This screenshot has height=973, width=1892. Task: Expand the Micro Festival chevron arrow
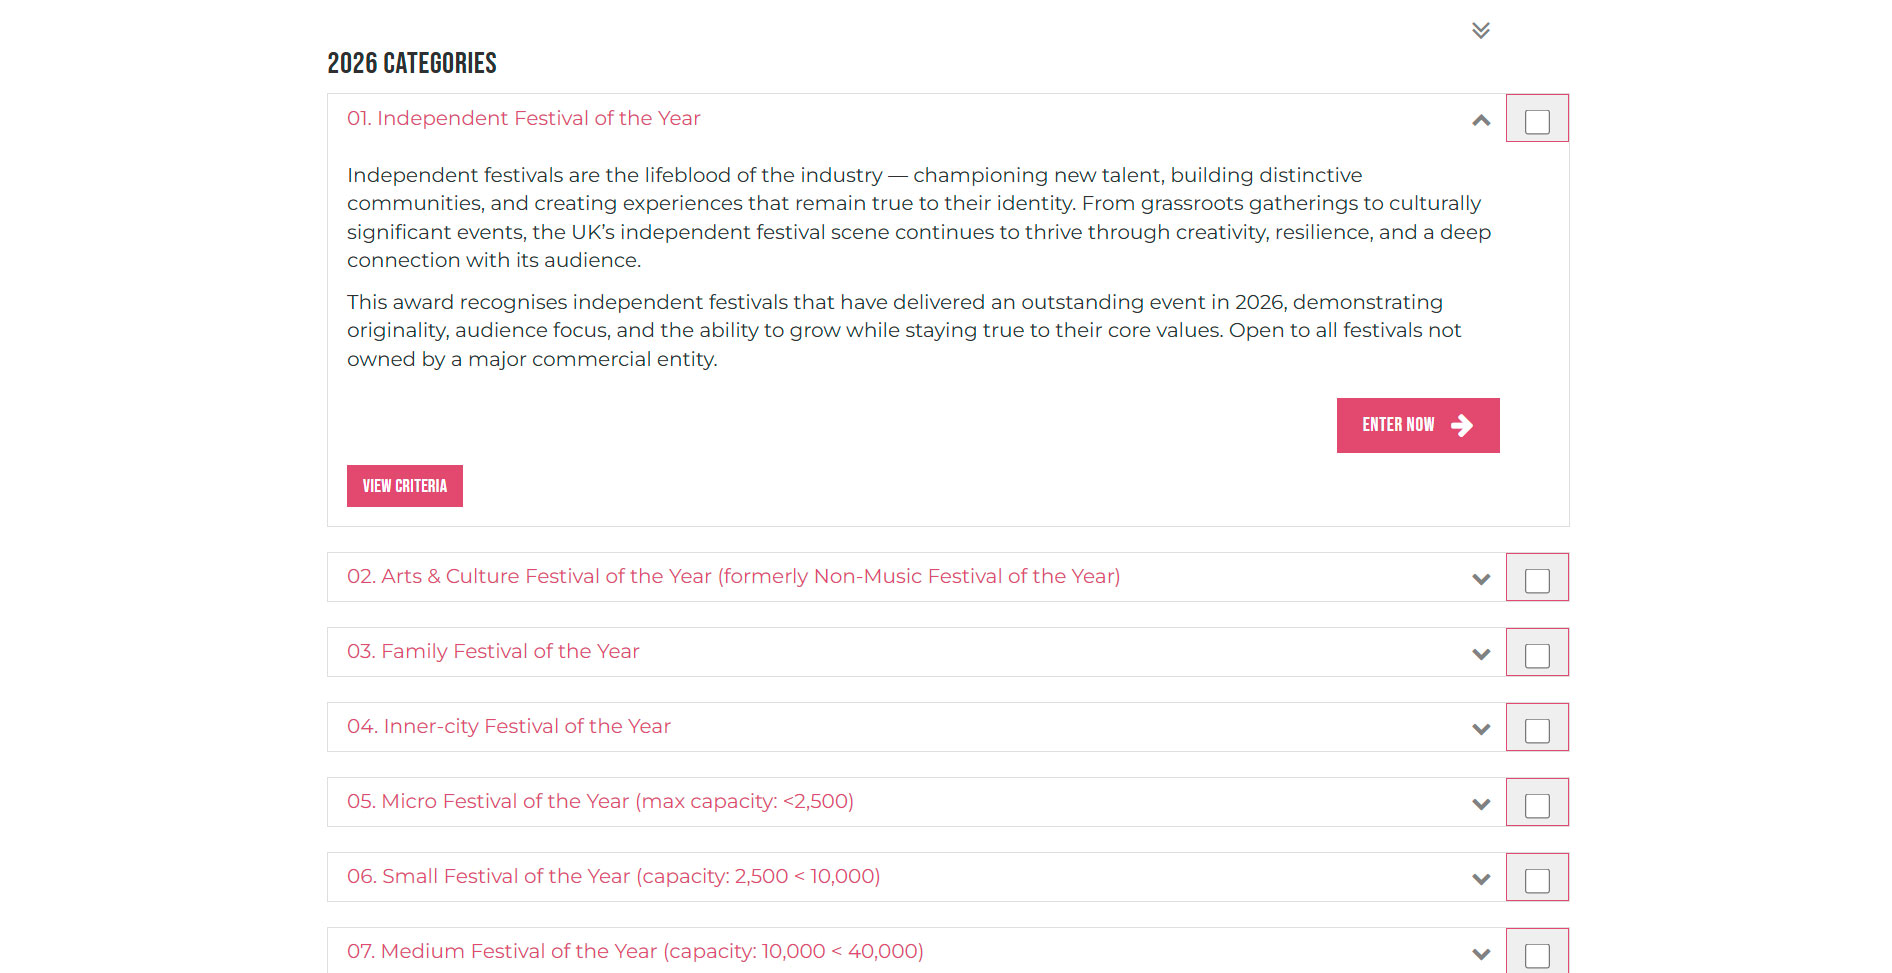click(1481, 804)
